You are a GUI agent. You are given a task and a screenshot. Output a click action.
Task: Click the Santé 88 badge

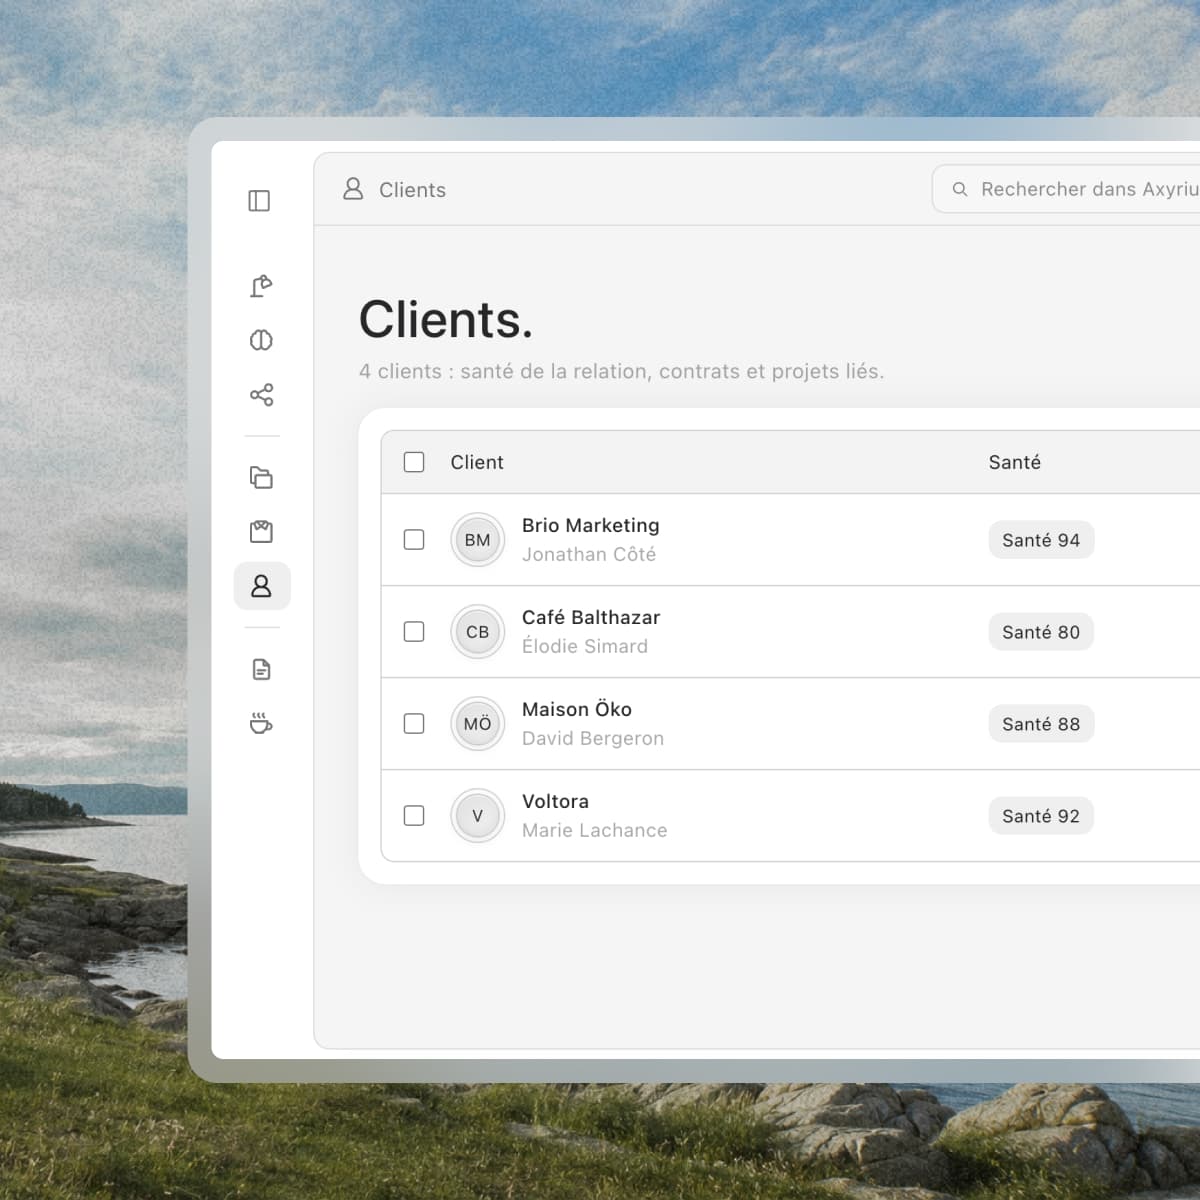(x=1041, y=724)
